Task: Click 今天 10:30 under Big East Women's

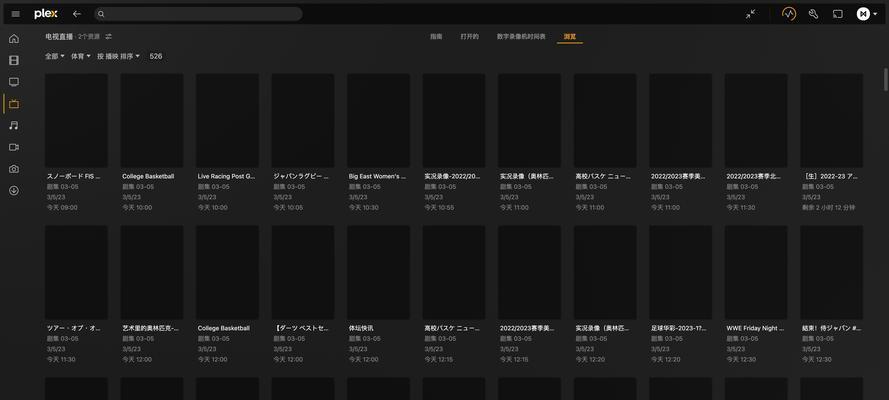Action: point(364,207)
